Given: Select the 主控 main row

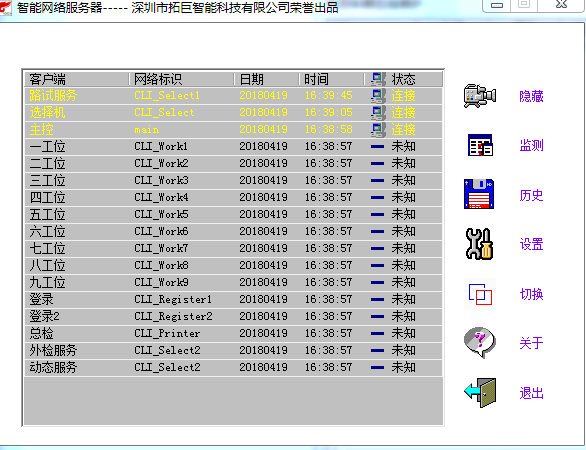Looking at the screenshot, I should click(233, 130).
